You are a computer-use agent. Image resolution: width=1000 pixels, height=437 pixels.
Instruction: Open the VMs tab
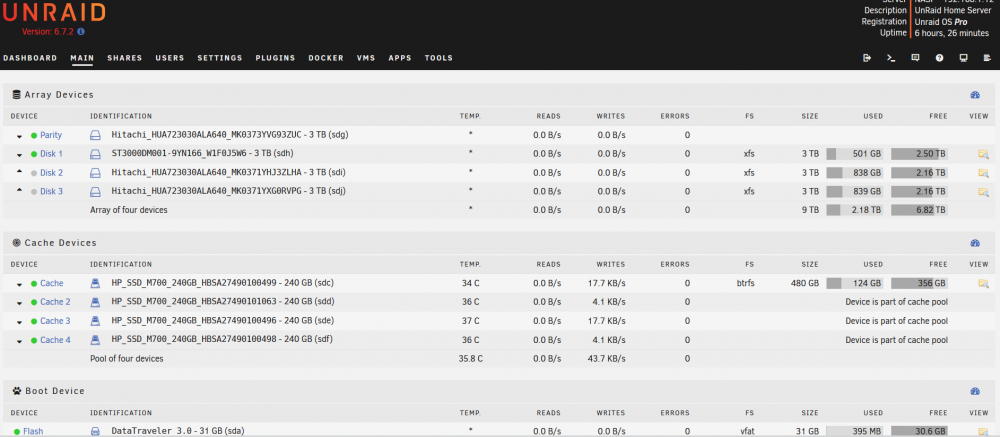[x=366, y=58]
